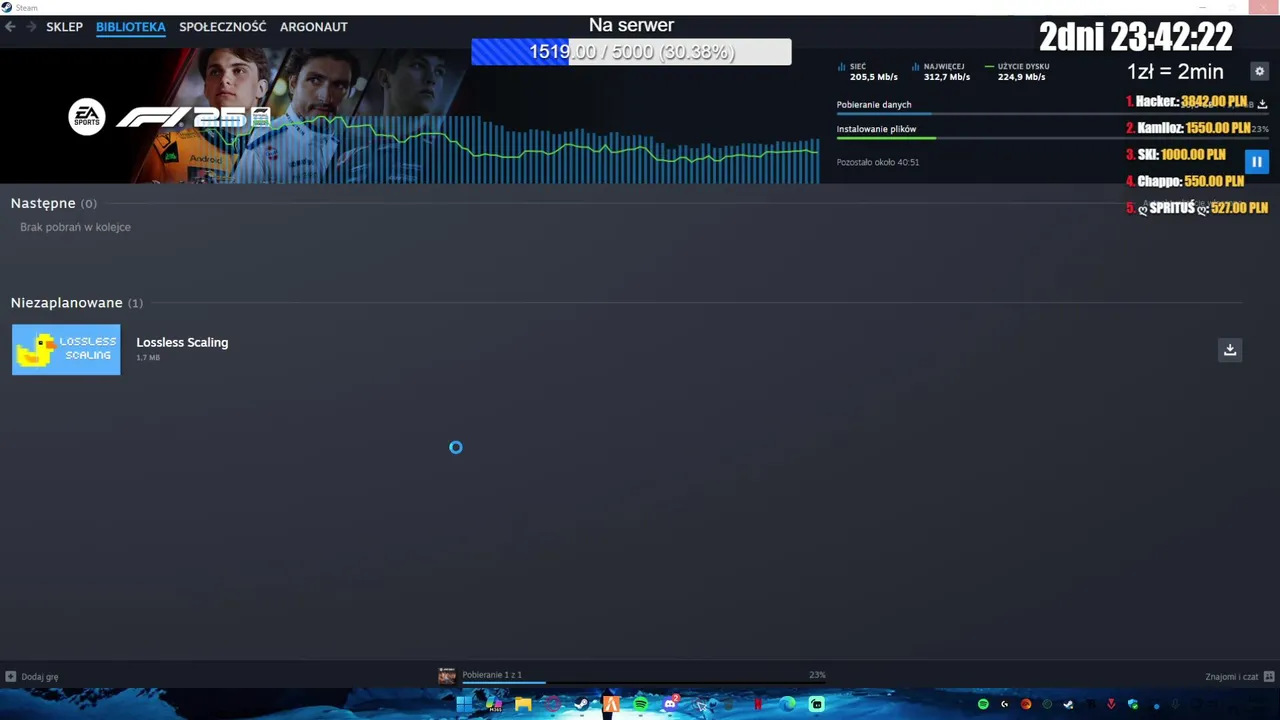Click the Dodaj grę button
The image size is (1280, 720).
[x=32, y=677]
